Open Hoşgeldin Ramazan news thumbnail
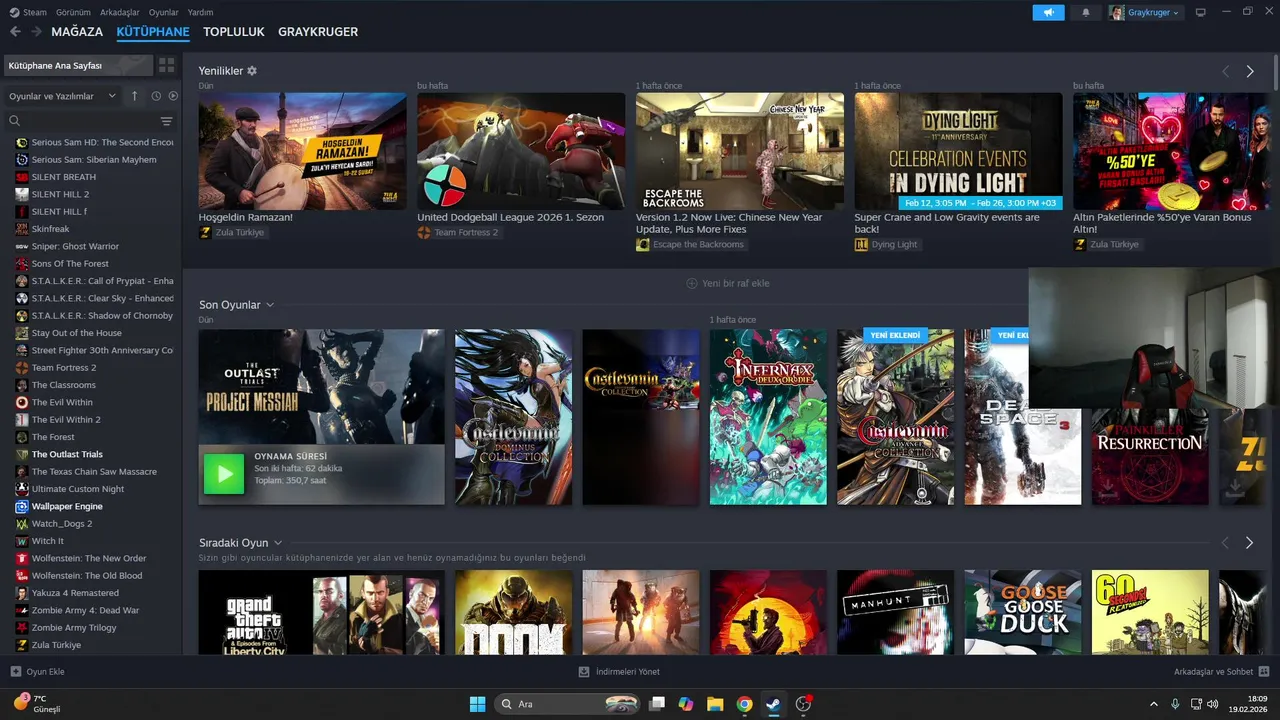The image size is (1280, 720). (302, 151)
